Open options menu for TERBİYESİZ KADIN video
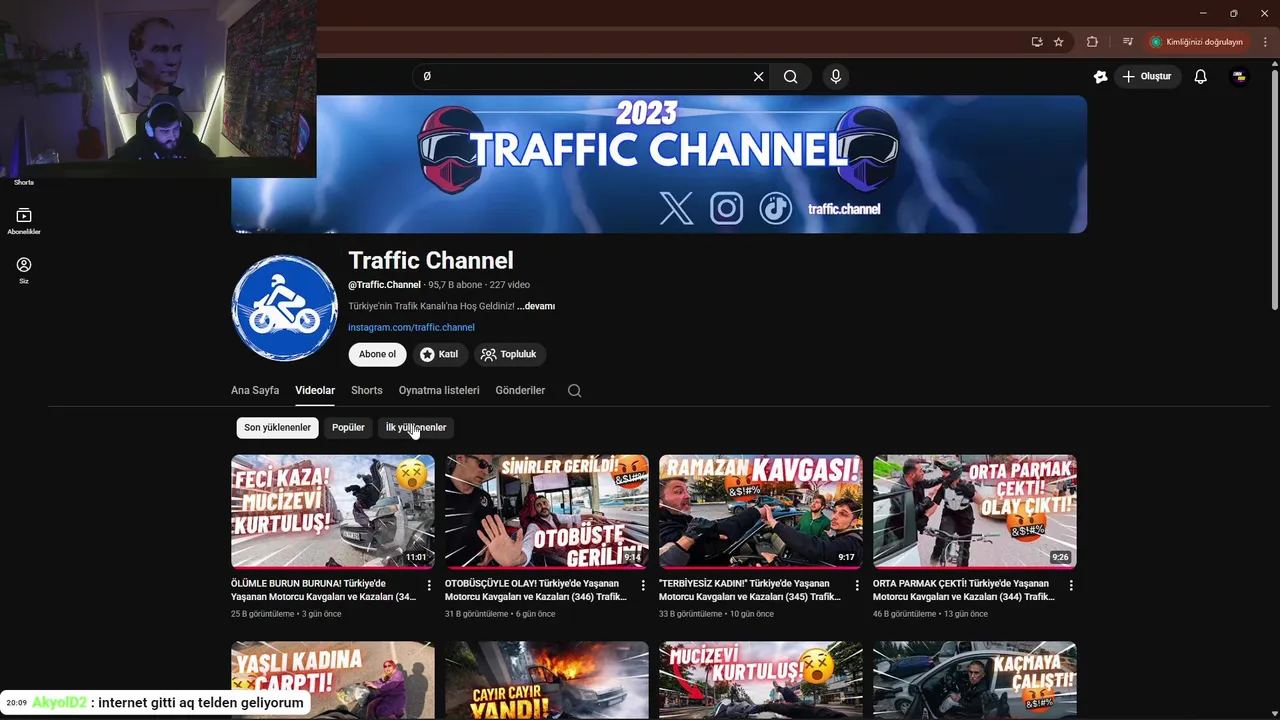This screenshot has width=1280, height=720. pos(857,585)
